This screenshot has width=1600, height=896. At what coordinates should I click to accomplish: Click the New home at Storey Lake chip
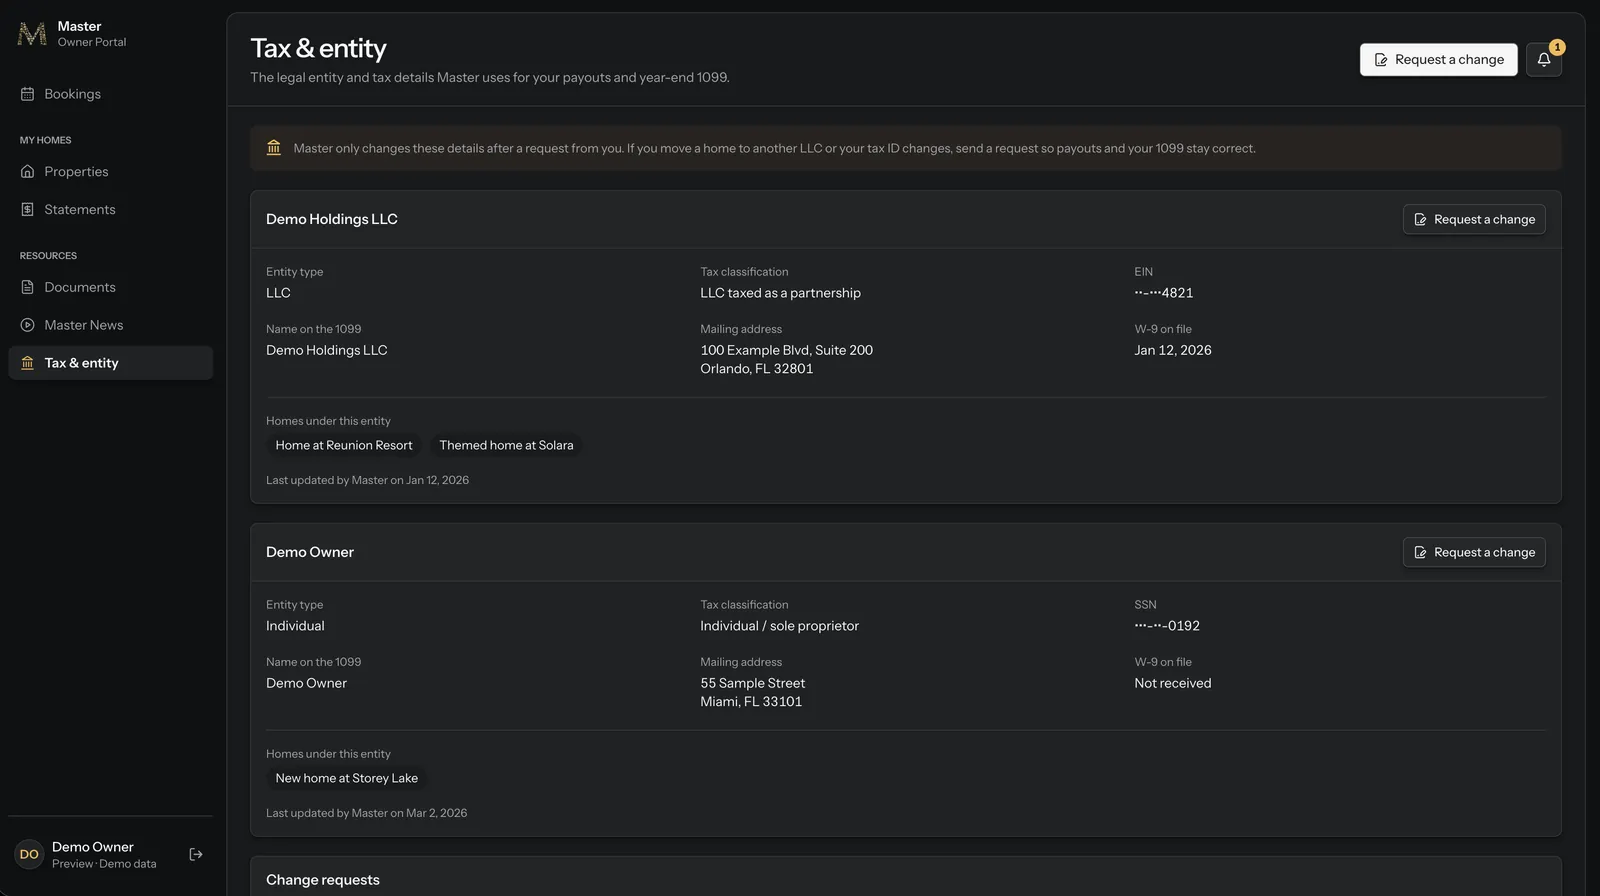pyautogui.click(x=347, y=778)
